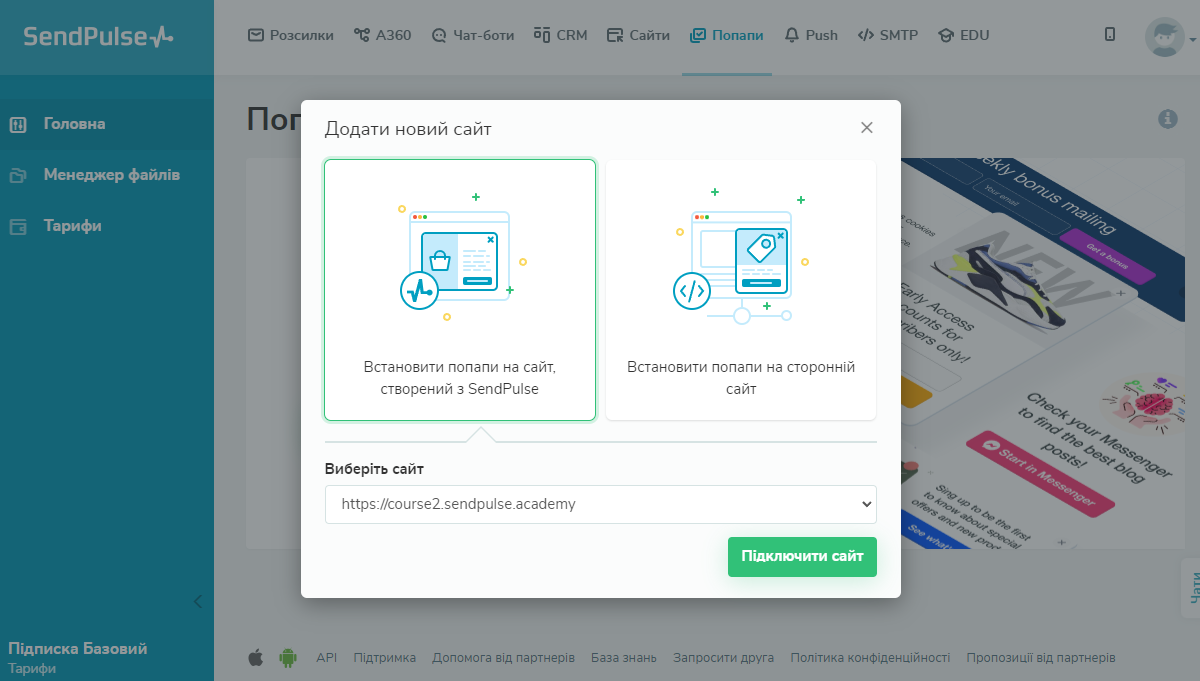Open the Розсилки email tab

pyautogui.click(x=291, y=35)
